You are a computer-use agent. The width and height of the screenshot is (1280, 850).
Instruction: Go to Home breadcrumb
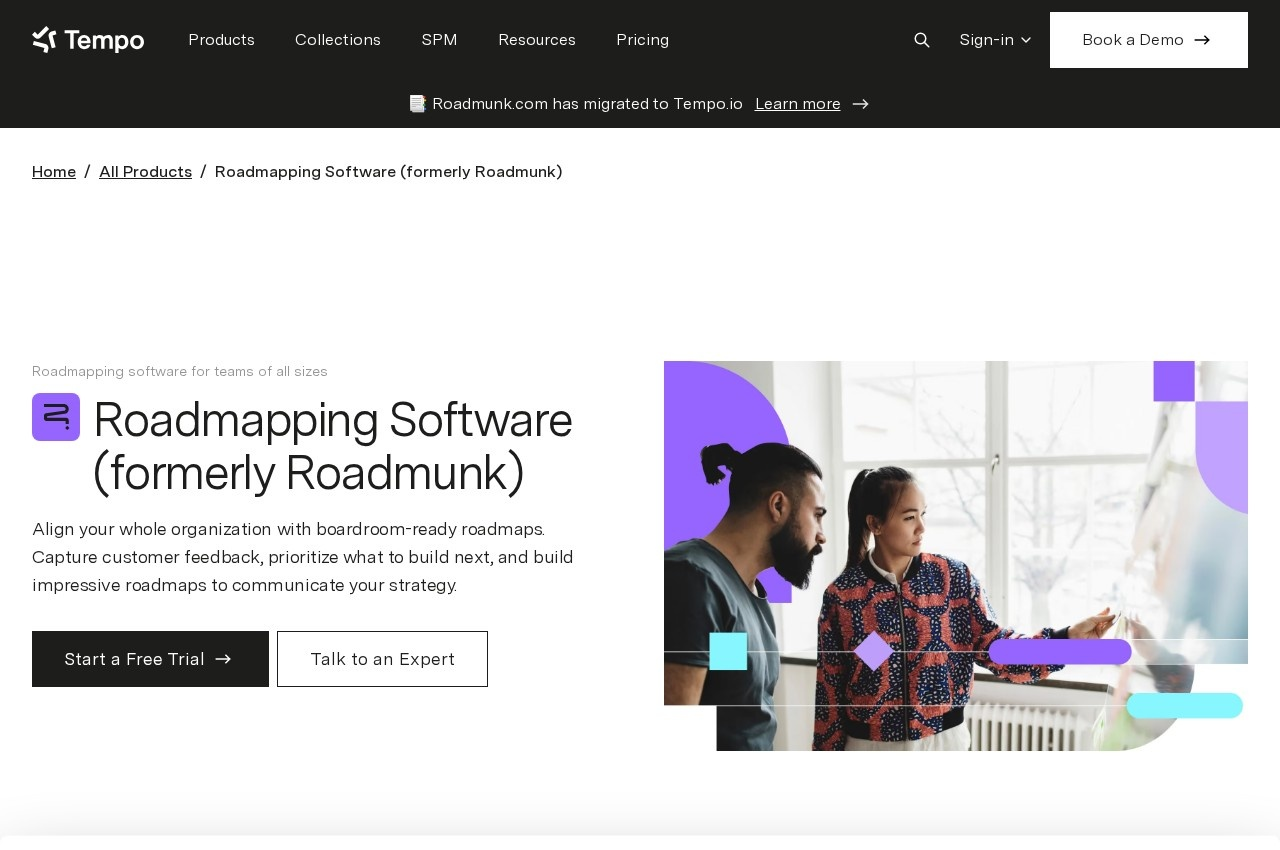coord(54,172)
